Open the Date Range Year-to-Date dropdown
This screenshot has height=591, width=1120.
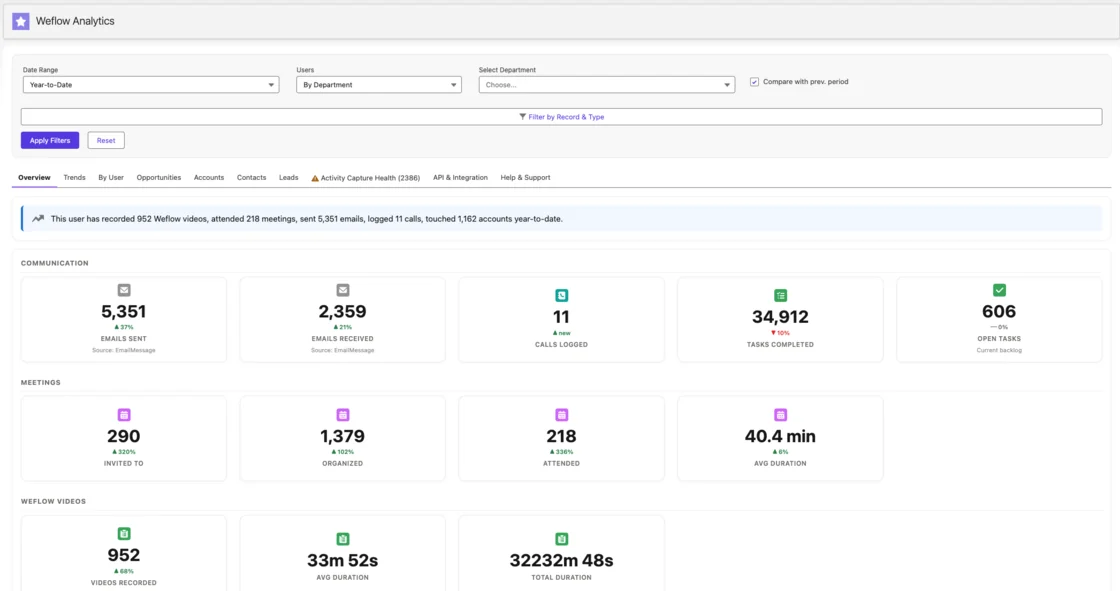(151, 85)
